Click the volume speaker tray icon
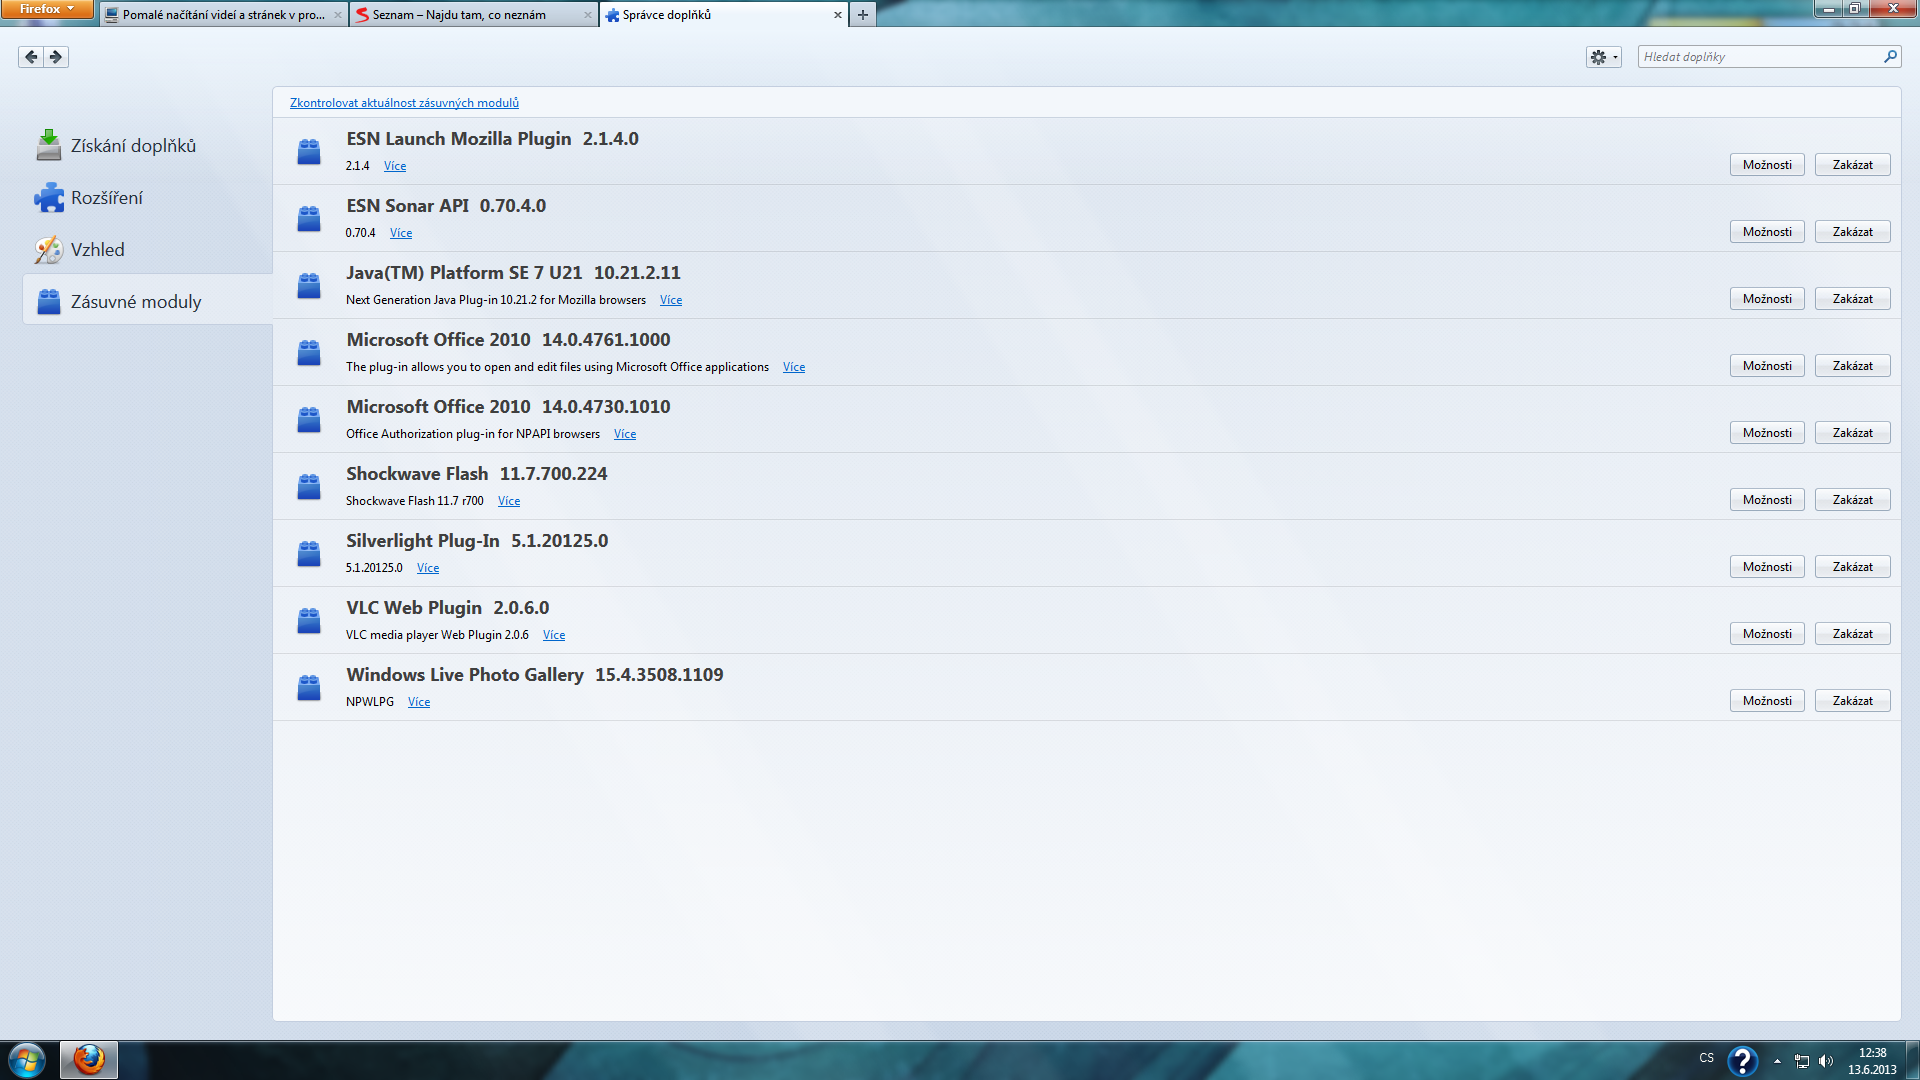Image resolution: width=1920 pixels, height=1080 pixels. coord(1826,1061)
